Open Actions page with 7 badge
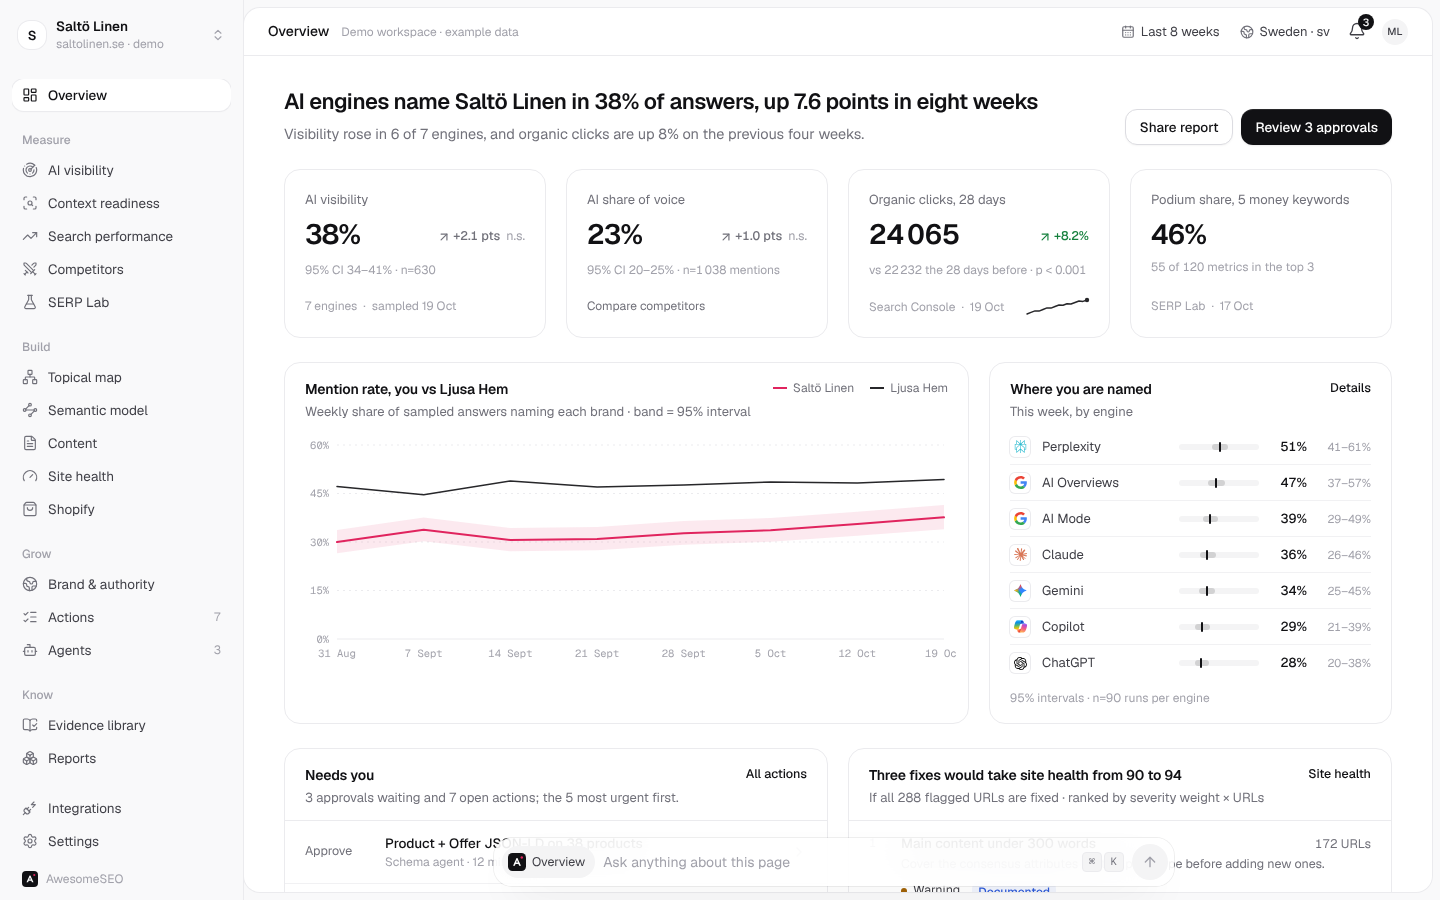 pyautogui.click(x=121, y=617)
